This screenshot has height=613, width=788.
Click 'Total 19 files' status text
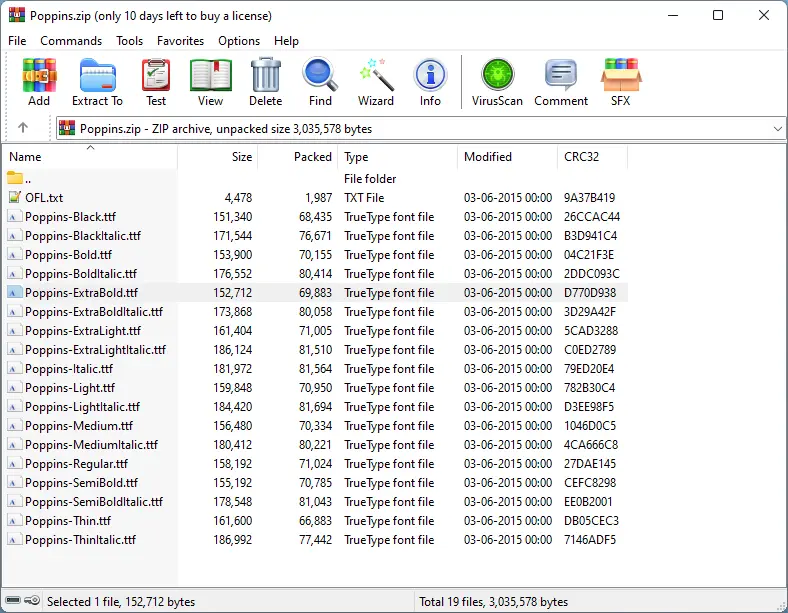point(452,601)
